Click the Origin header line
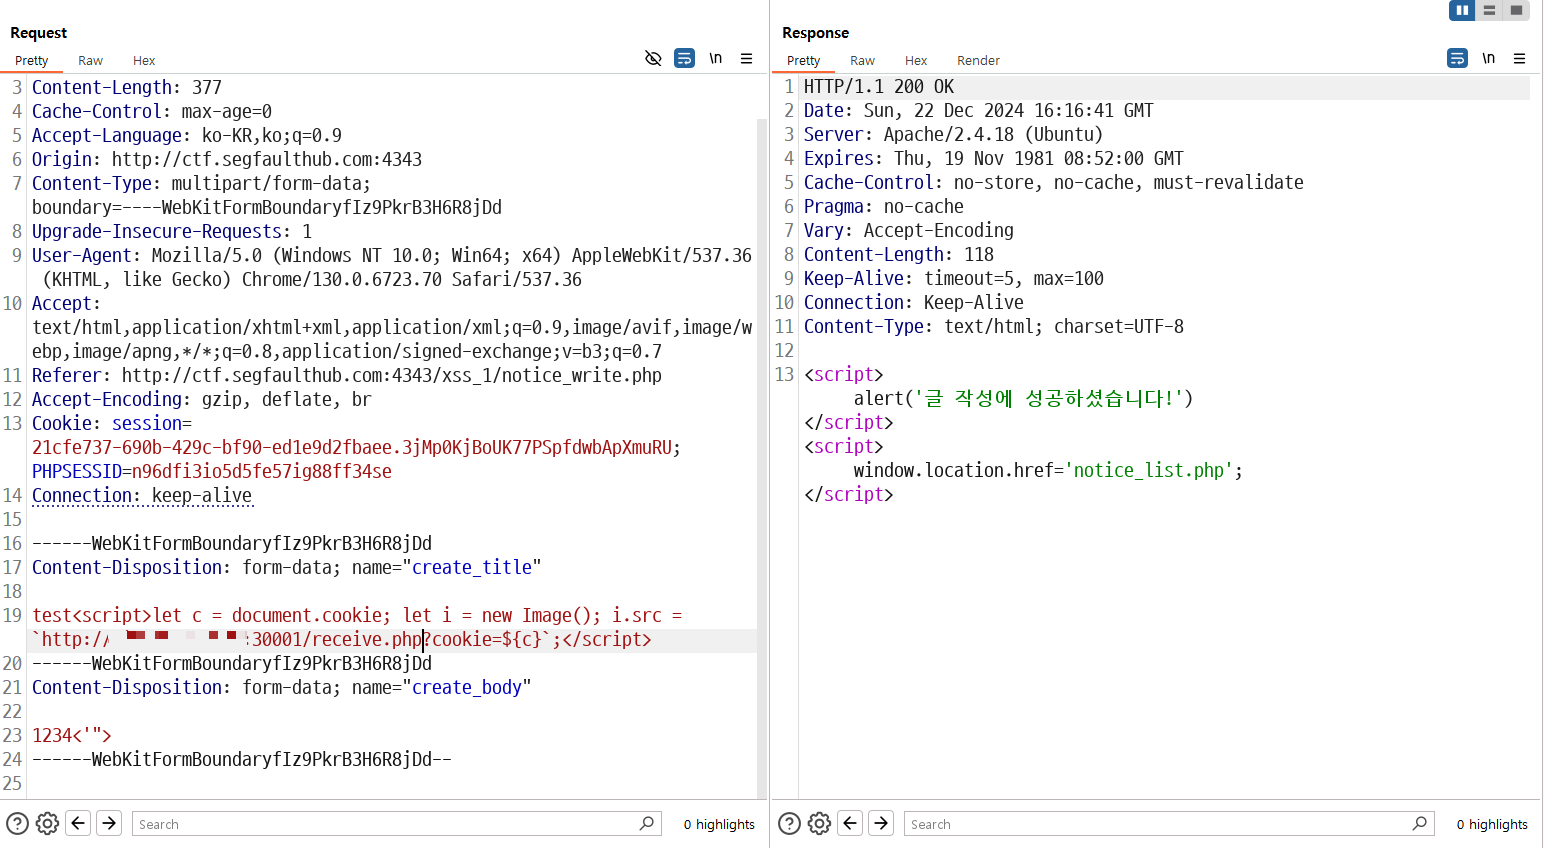This screenshot has height=848, width=1544. coord(227,159)
